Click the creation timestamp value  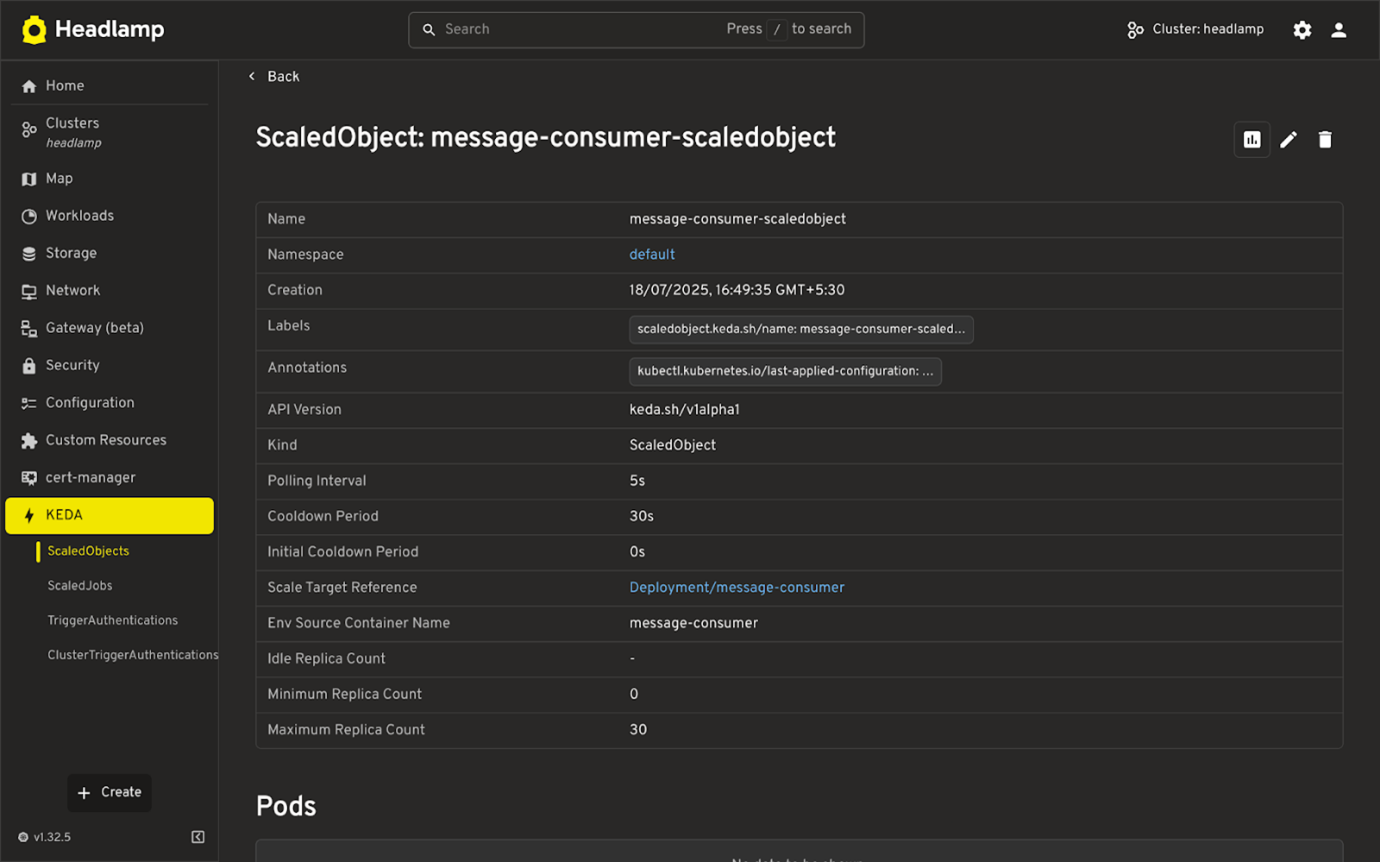(737, 290)
